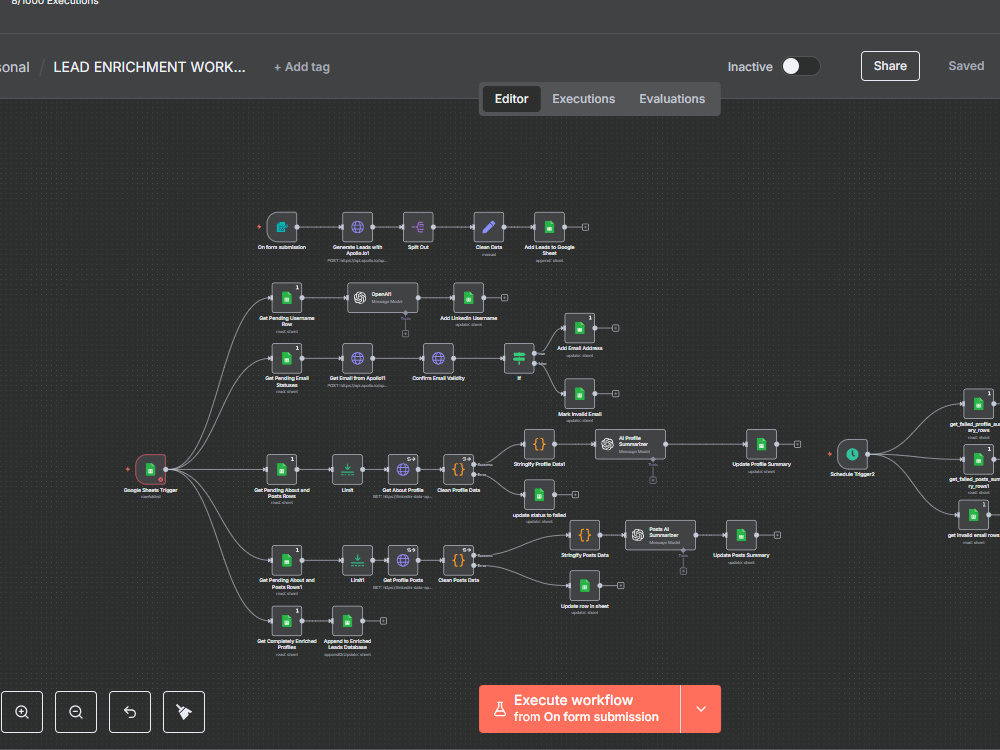Switch to the Executions tab
The height and width of the screenshot is (750, 1000).
(584, 99)
